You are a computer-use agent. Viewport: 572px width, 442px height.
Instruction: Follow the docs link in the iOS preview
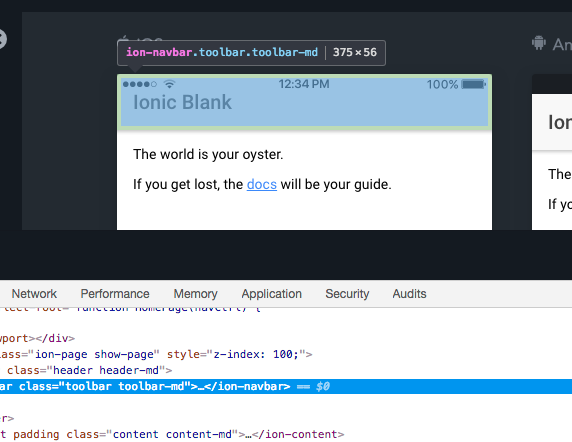click(262, 185)
